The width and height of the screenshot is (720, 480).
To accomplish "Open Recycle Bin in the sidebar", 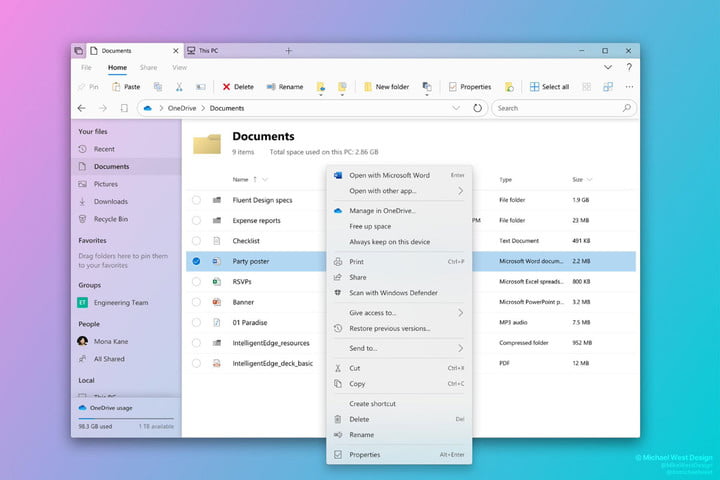I will (109, 218).
